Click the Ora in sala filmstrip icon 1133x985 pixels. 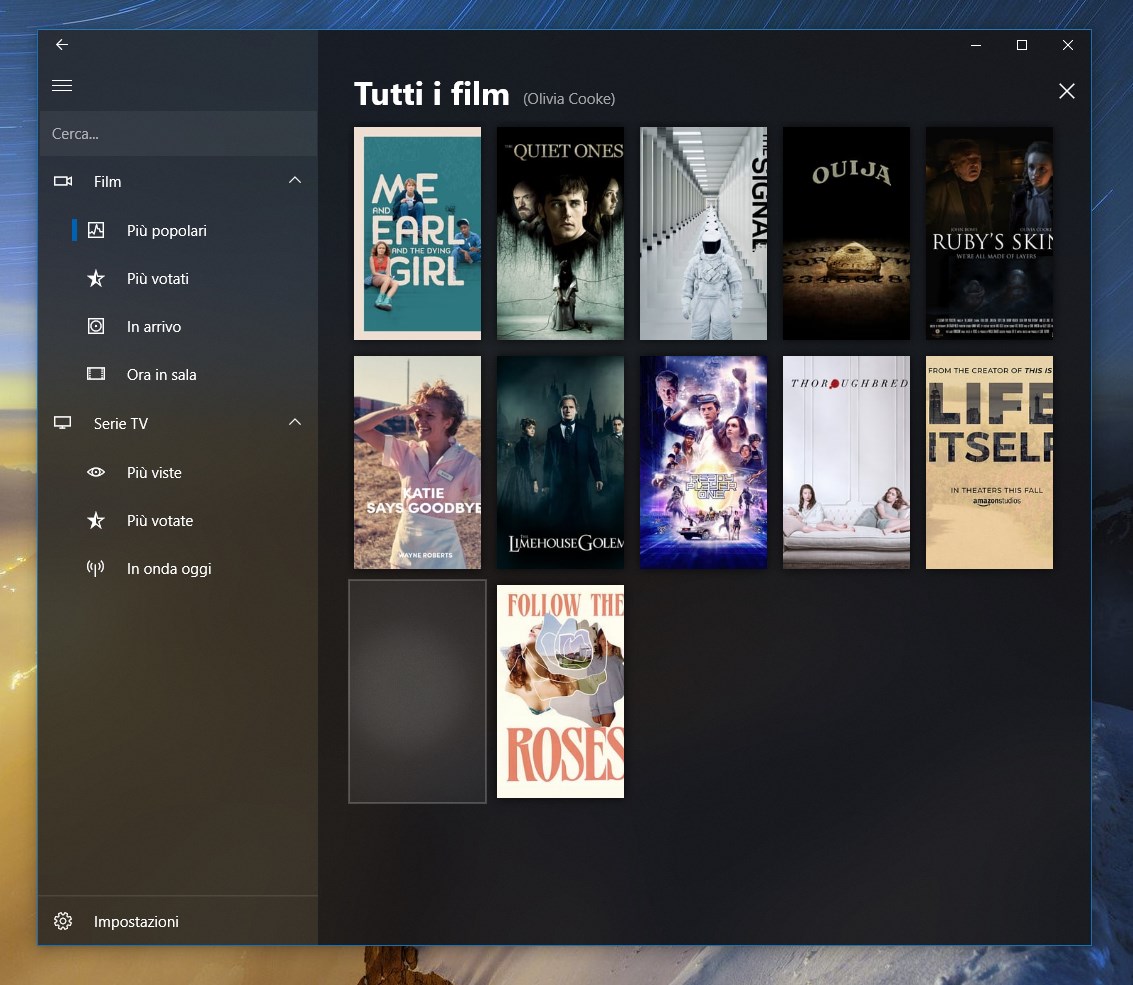point(96,374)
